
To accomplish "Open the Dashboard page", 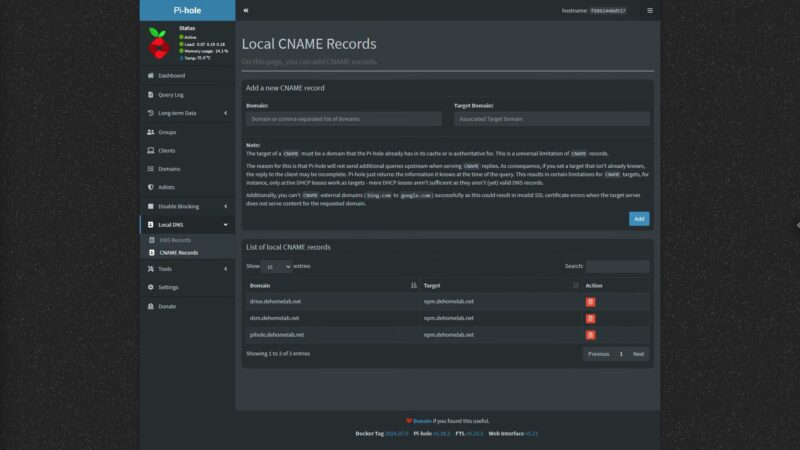I will tap(170, 75).
